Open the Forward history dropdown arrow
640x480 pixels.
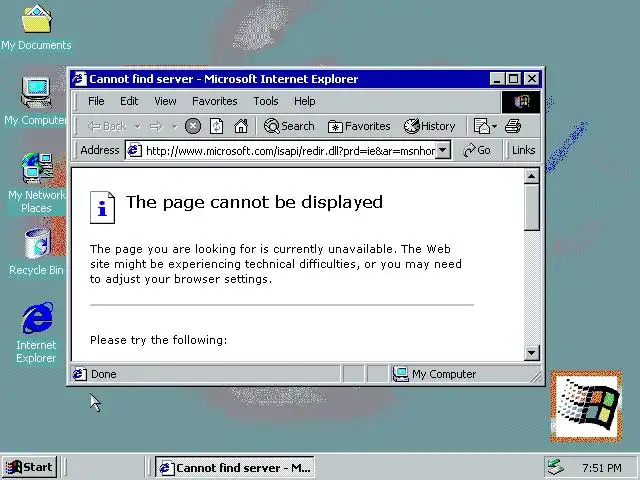[x=174, y=127]
